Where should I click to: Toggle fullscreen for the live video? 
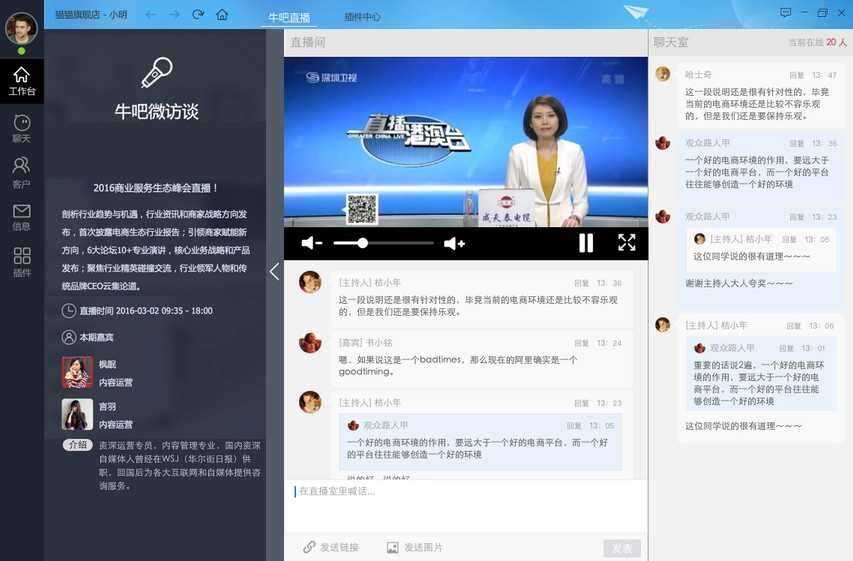click(626, 242)
